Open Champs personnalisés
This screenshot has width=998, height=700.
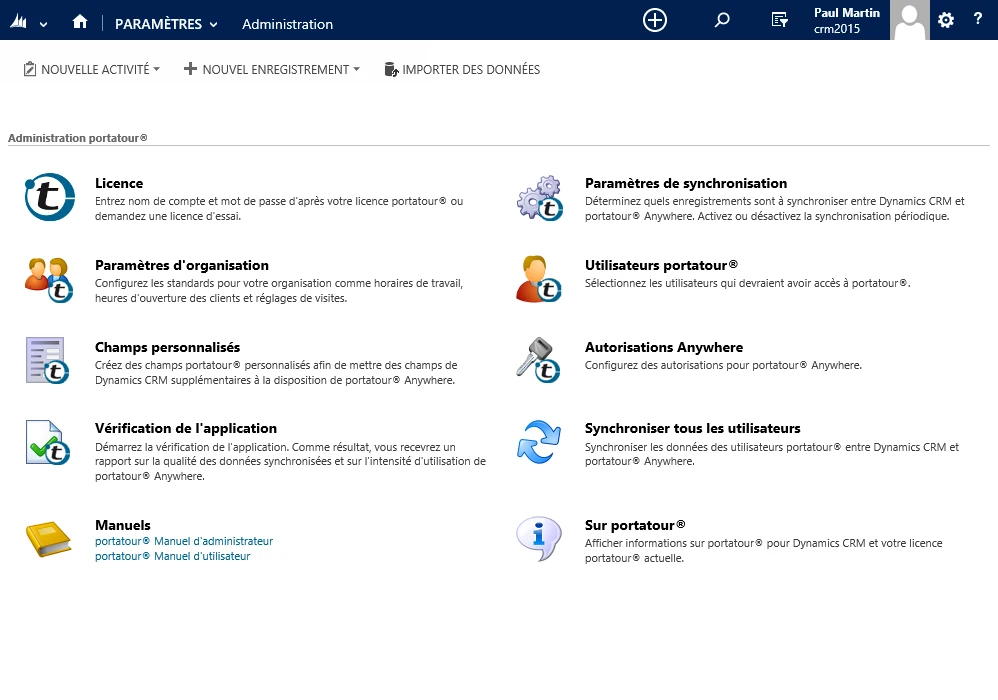167,347
